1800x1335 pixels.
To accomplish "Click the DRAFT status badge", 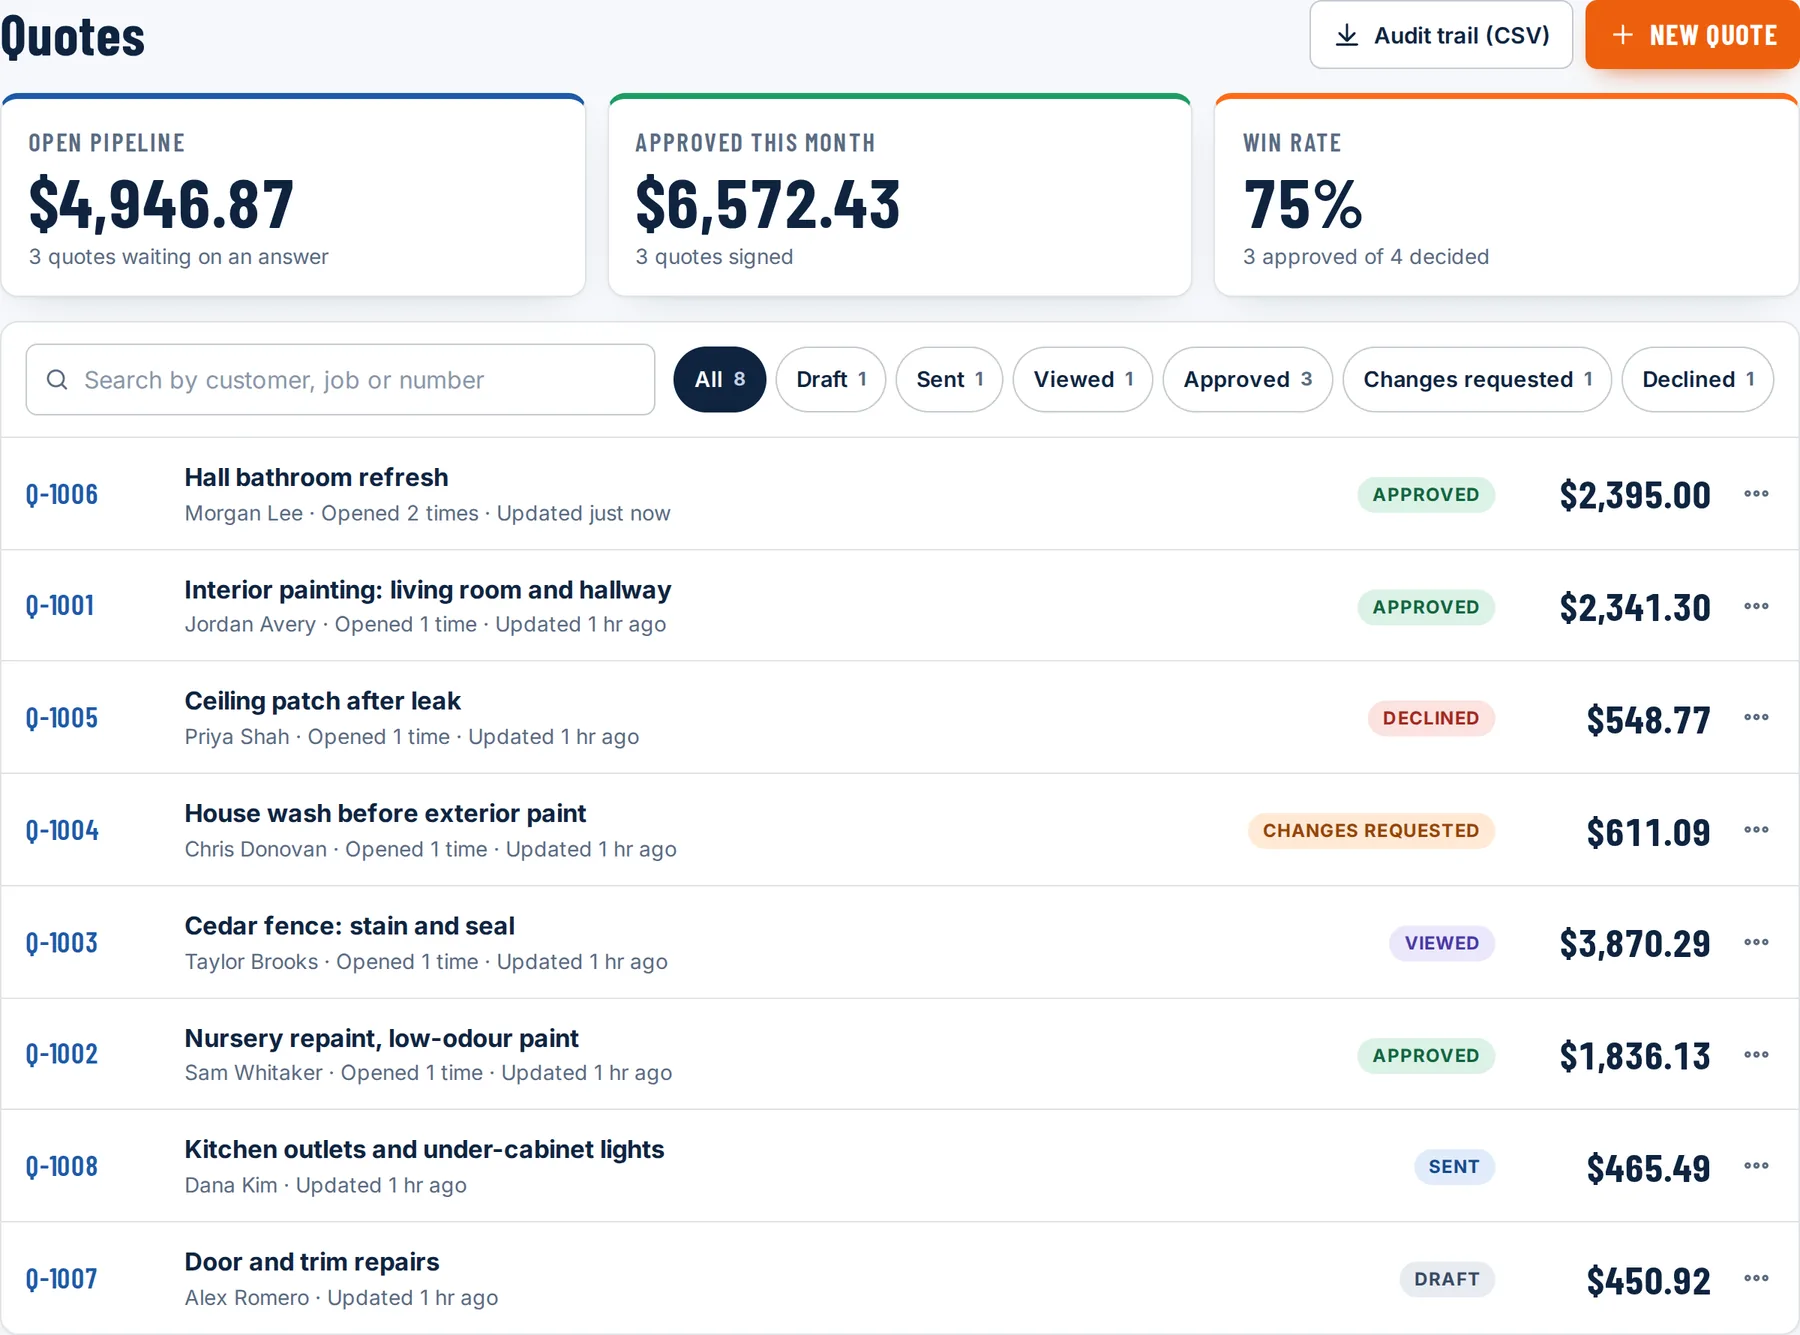I will coord(1447,1279).
